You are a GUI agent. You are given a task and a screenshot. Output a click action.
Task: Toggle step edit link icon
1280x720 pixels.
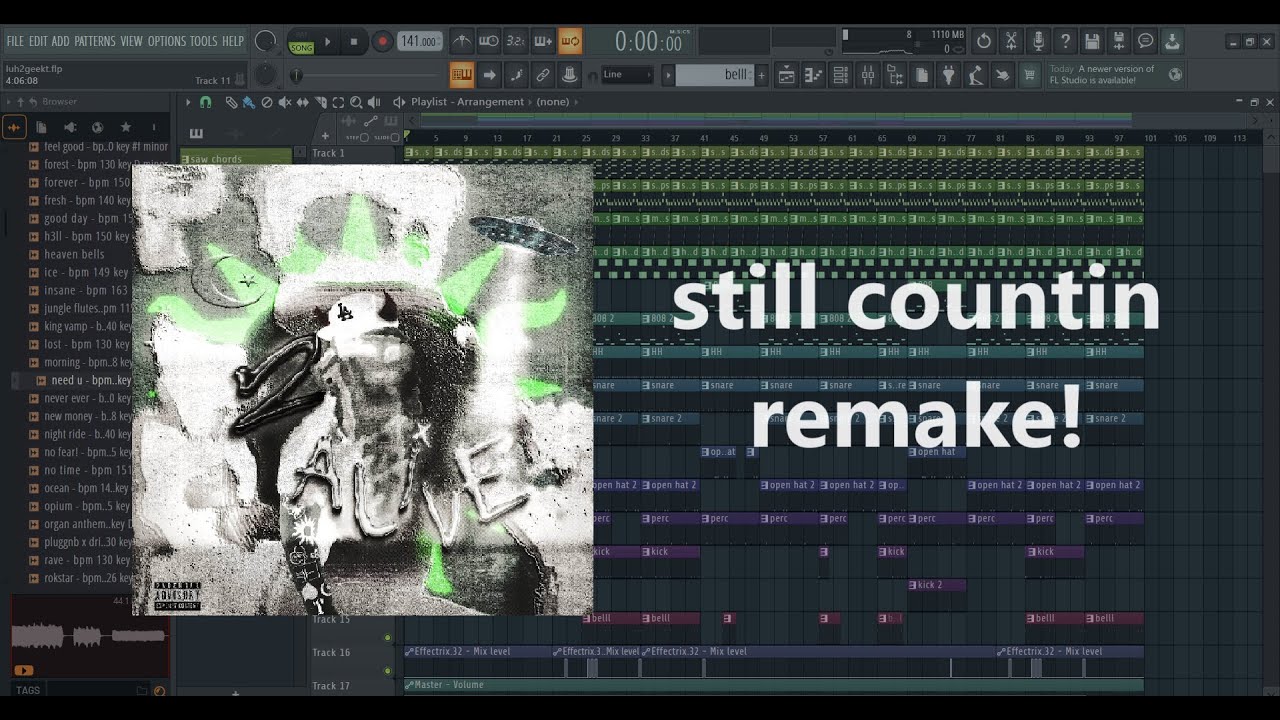point(543,75)
